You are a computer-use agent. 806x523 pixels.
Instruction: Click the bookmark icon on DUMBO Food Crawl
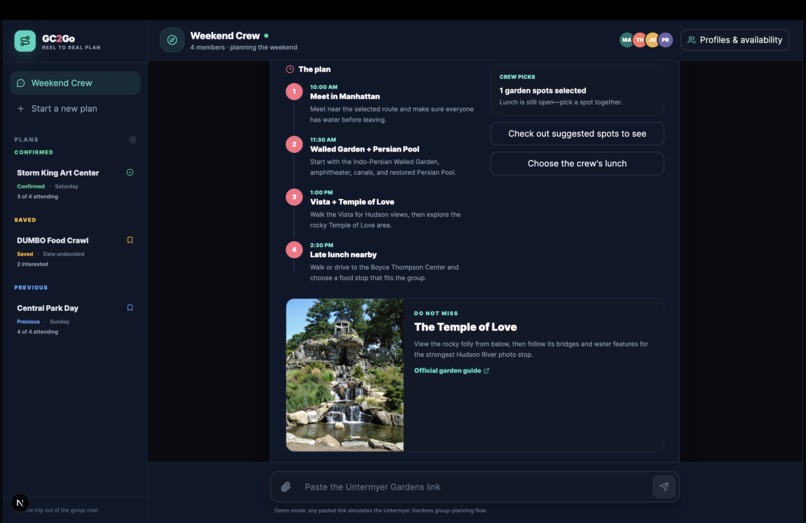pyautogui.click(x=130, y=240)
